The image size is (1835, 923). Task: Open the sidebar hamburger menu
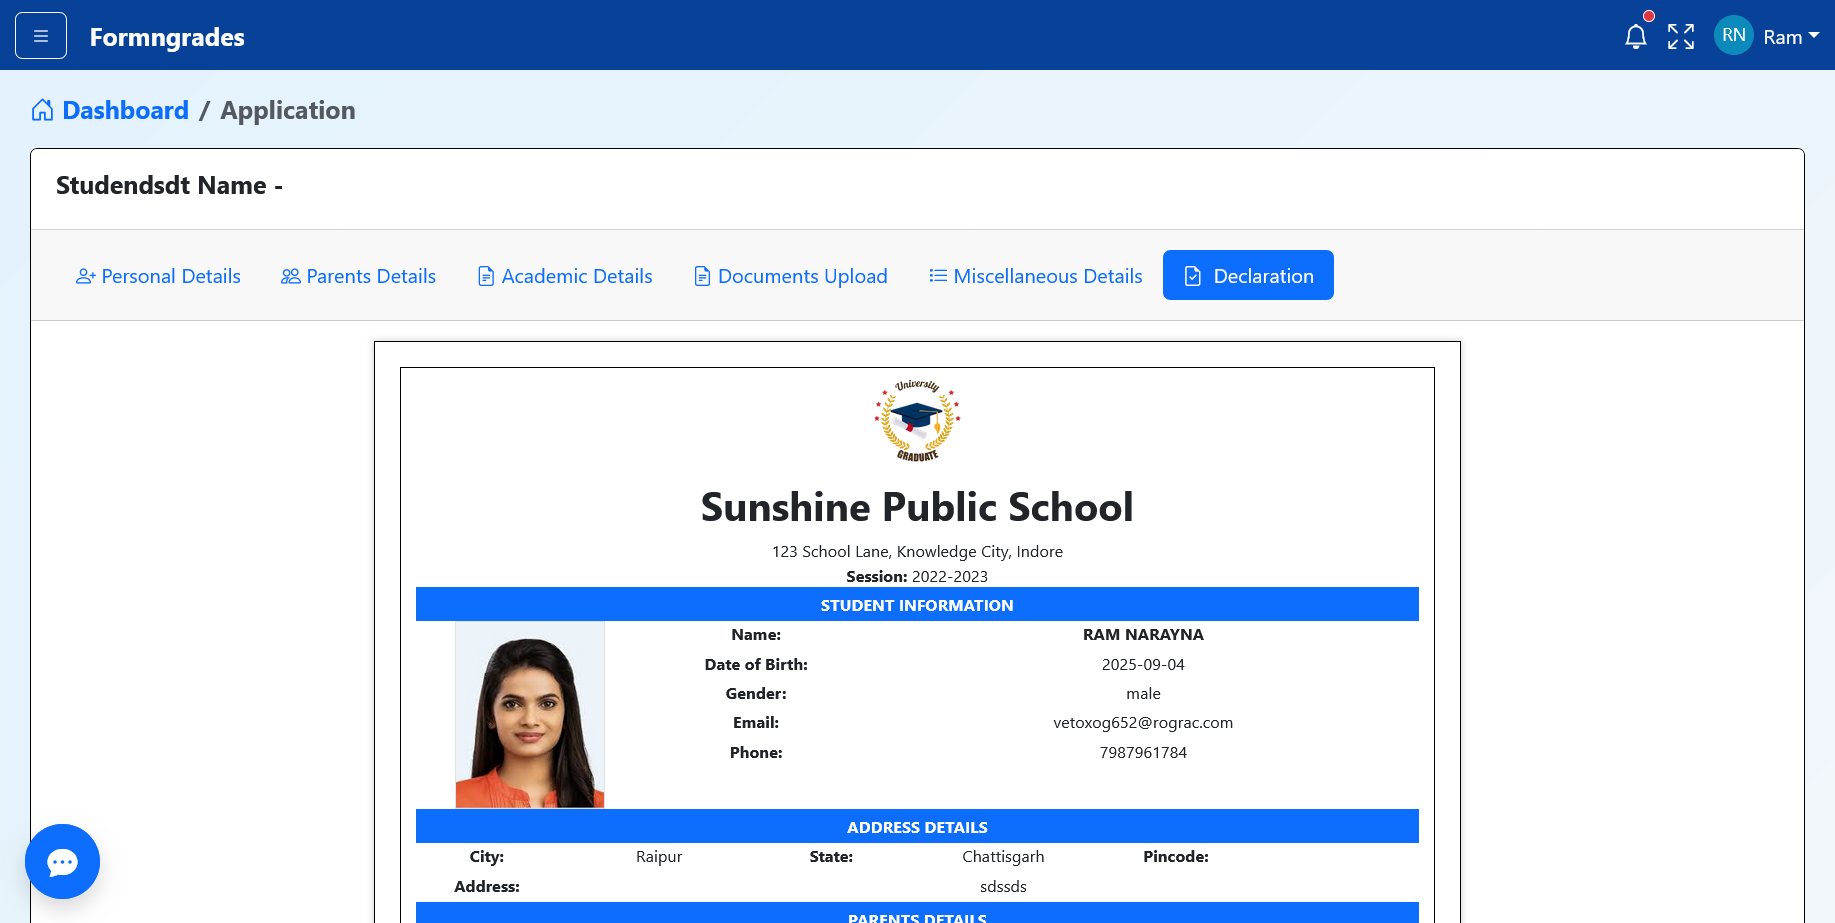40,34
